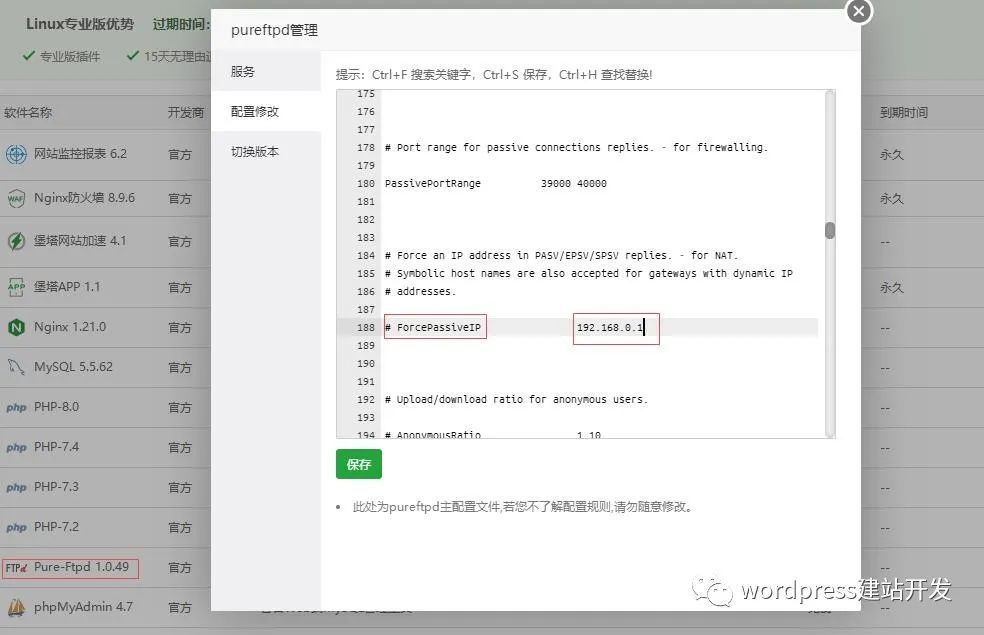Click the pureftpd管理 dialog title
This screenshot has height=635, width=984.
(x=274, y=30)
